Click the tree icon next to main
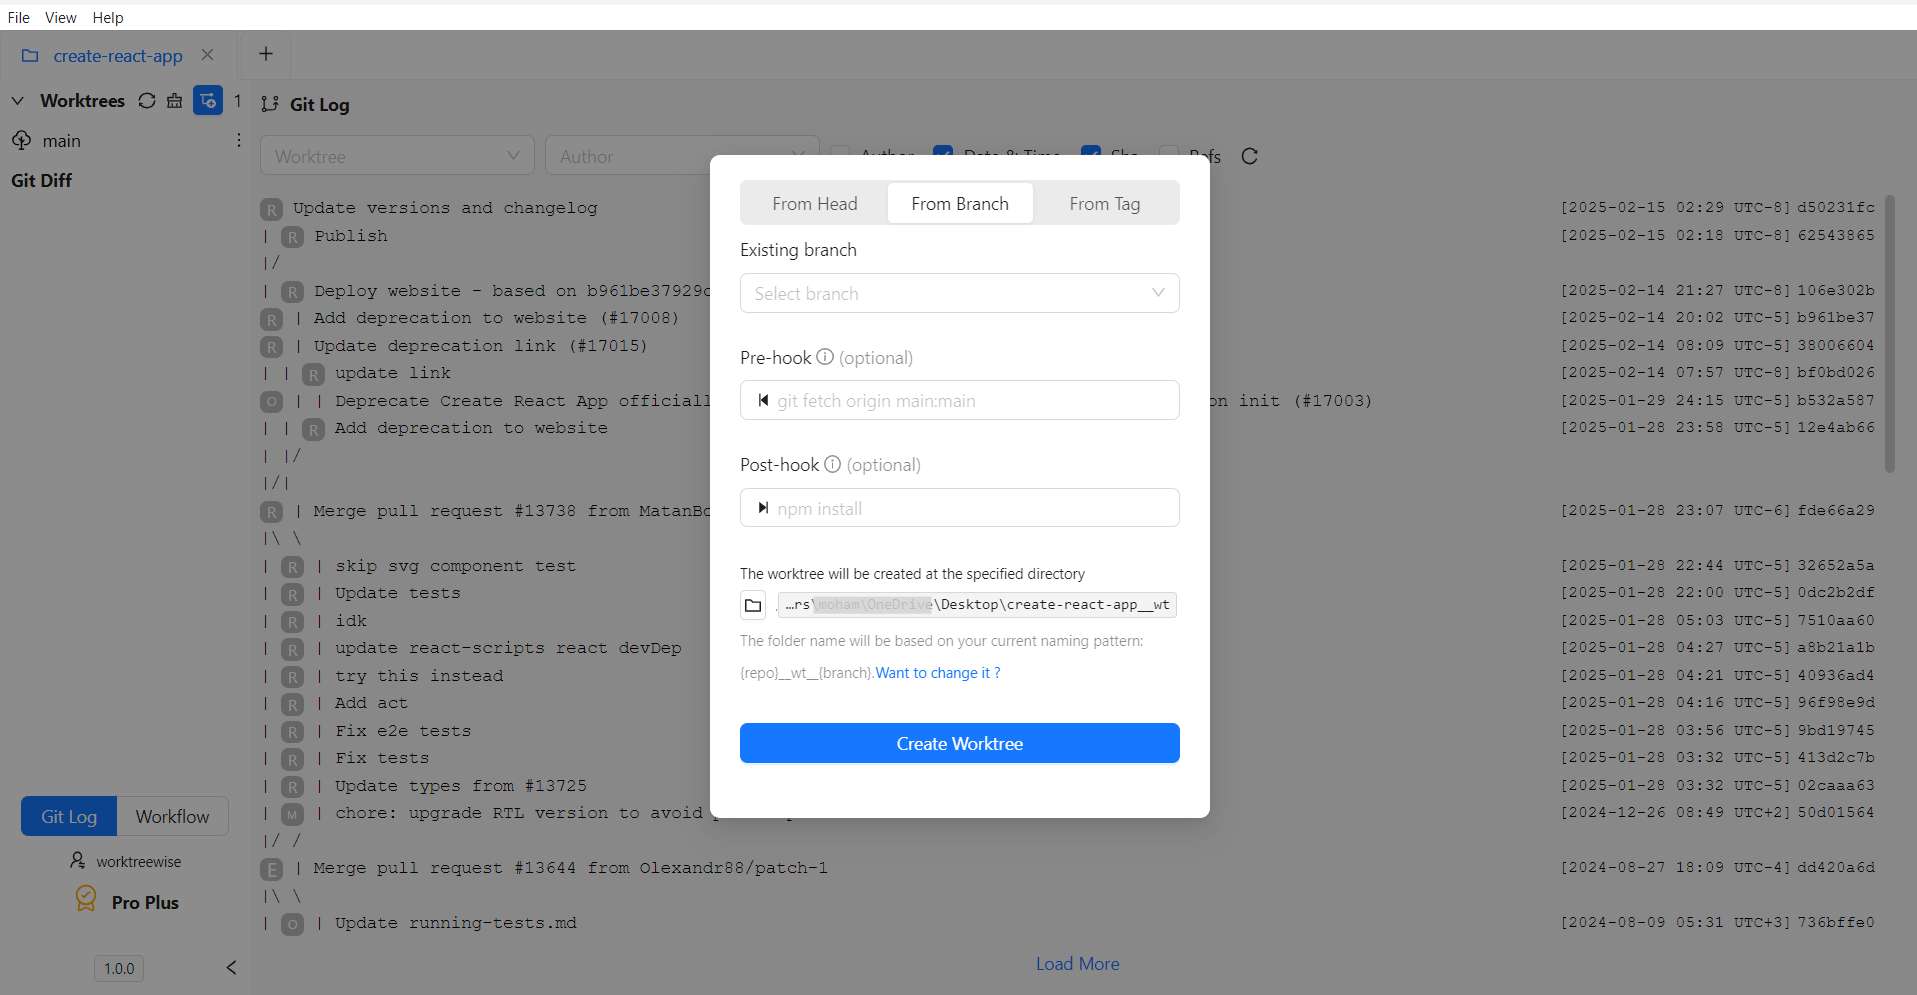1917x995 pixels. tap(21, 140)
